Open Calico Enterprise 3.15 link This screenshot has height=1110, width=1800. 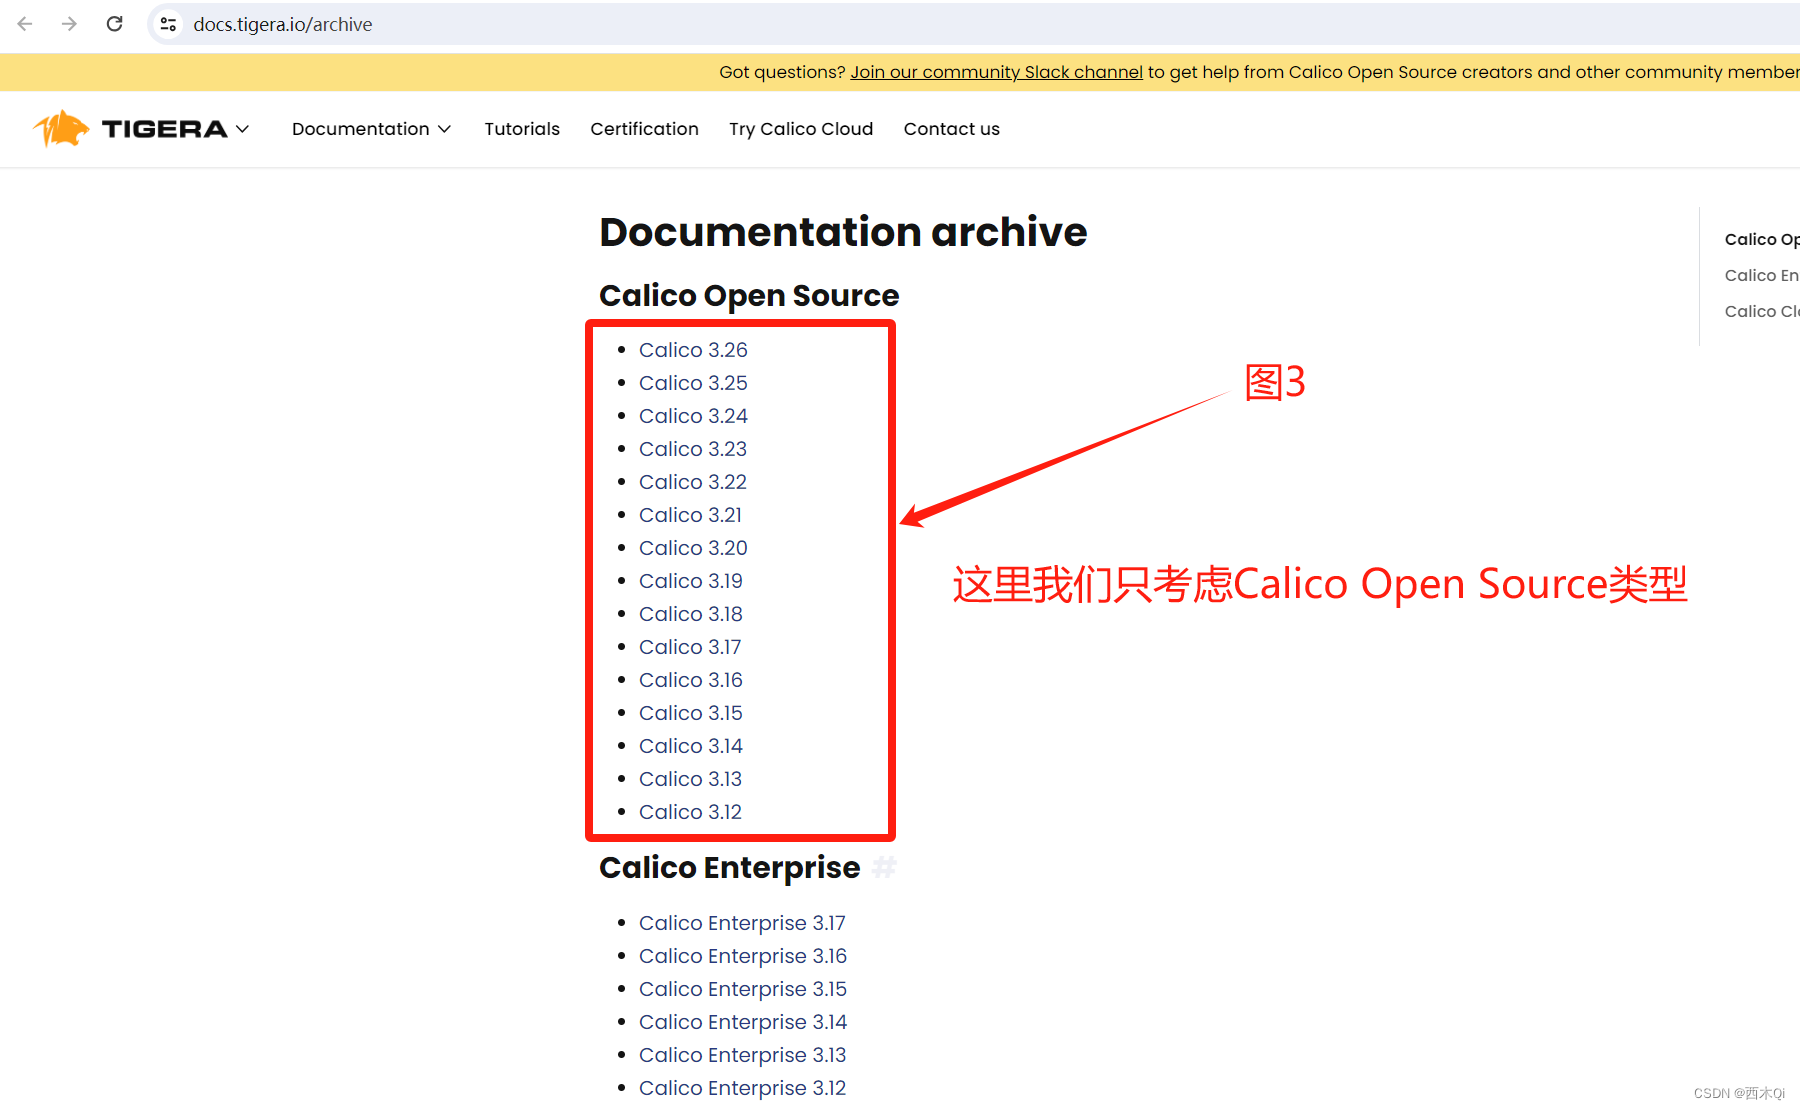(743, 989)
